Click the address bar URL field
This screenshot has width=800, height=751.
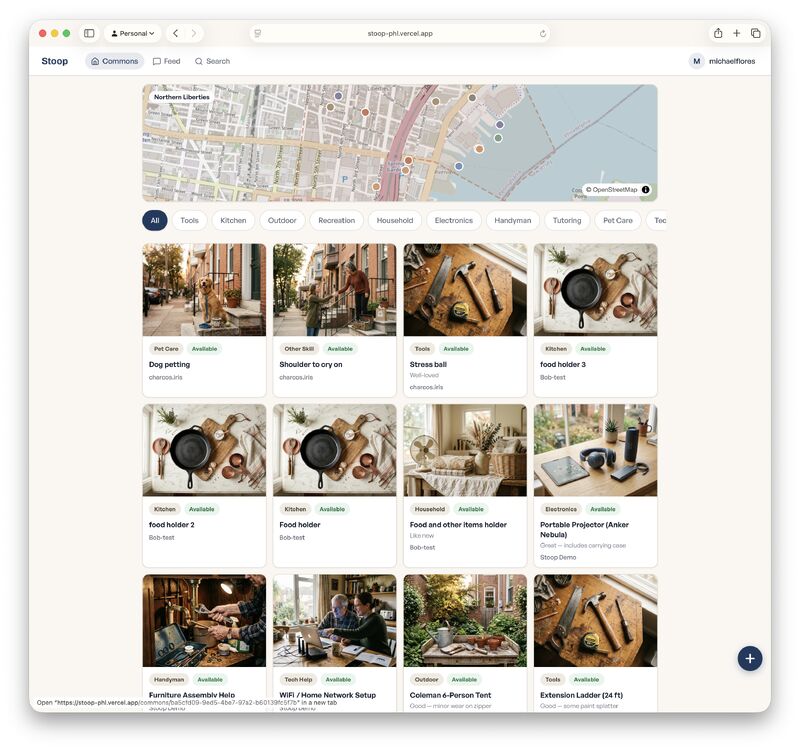(x=400, y=33)
